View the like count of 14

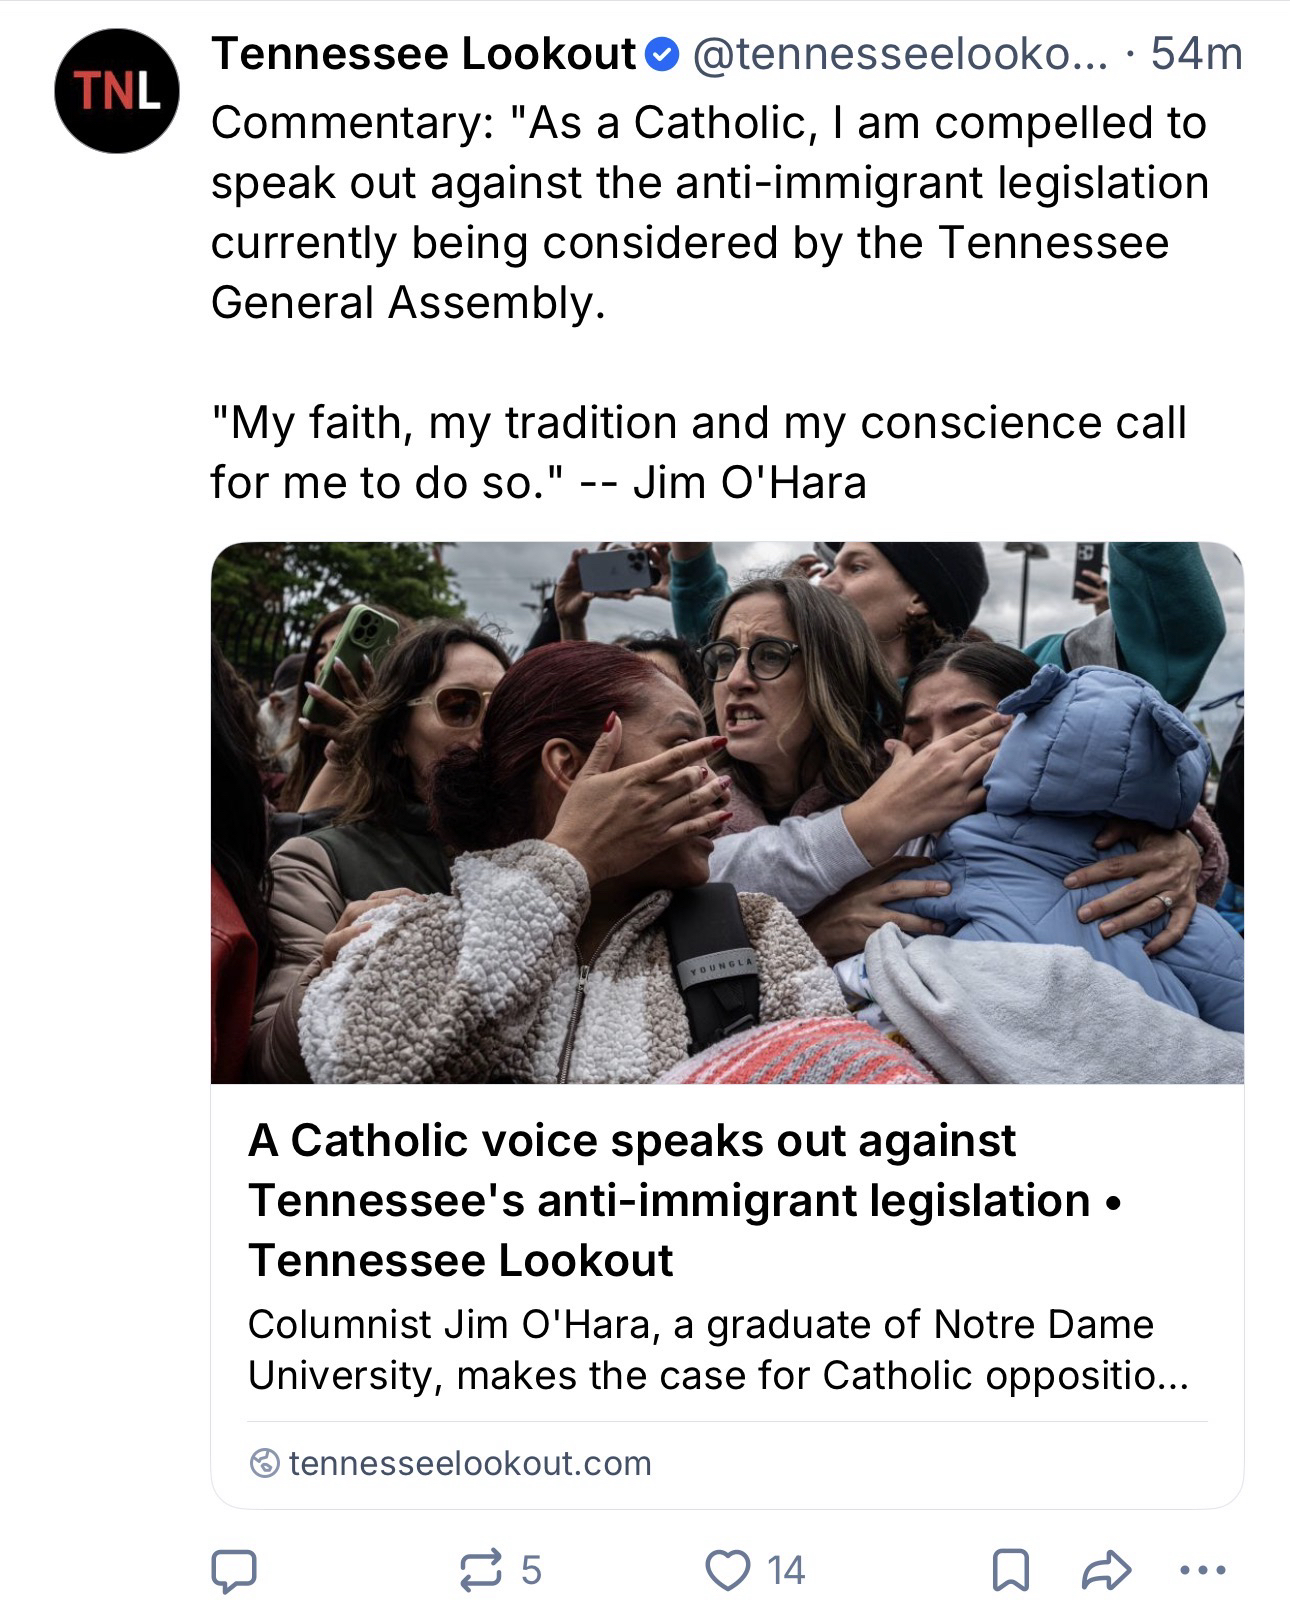click(786, 1570)
